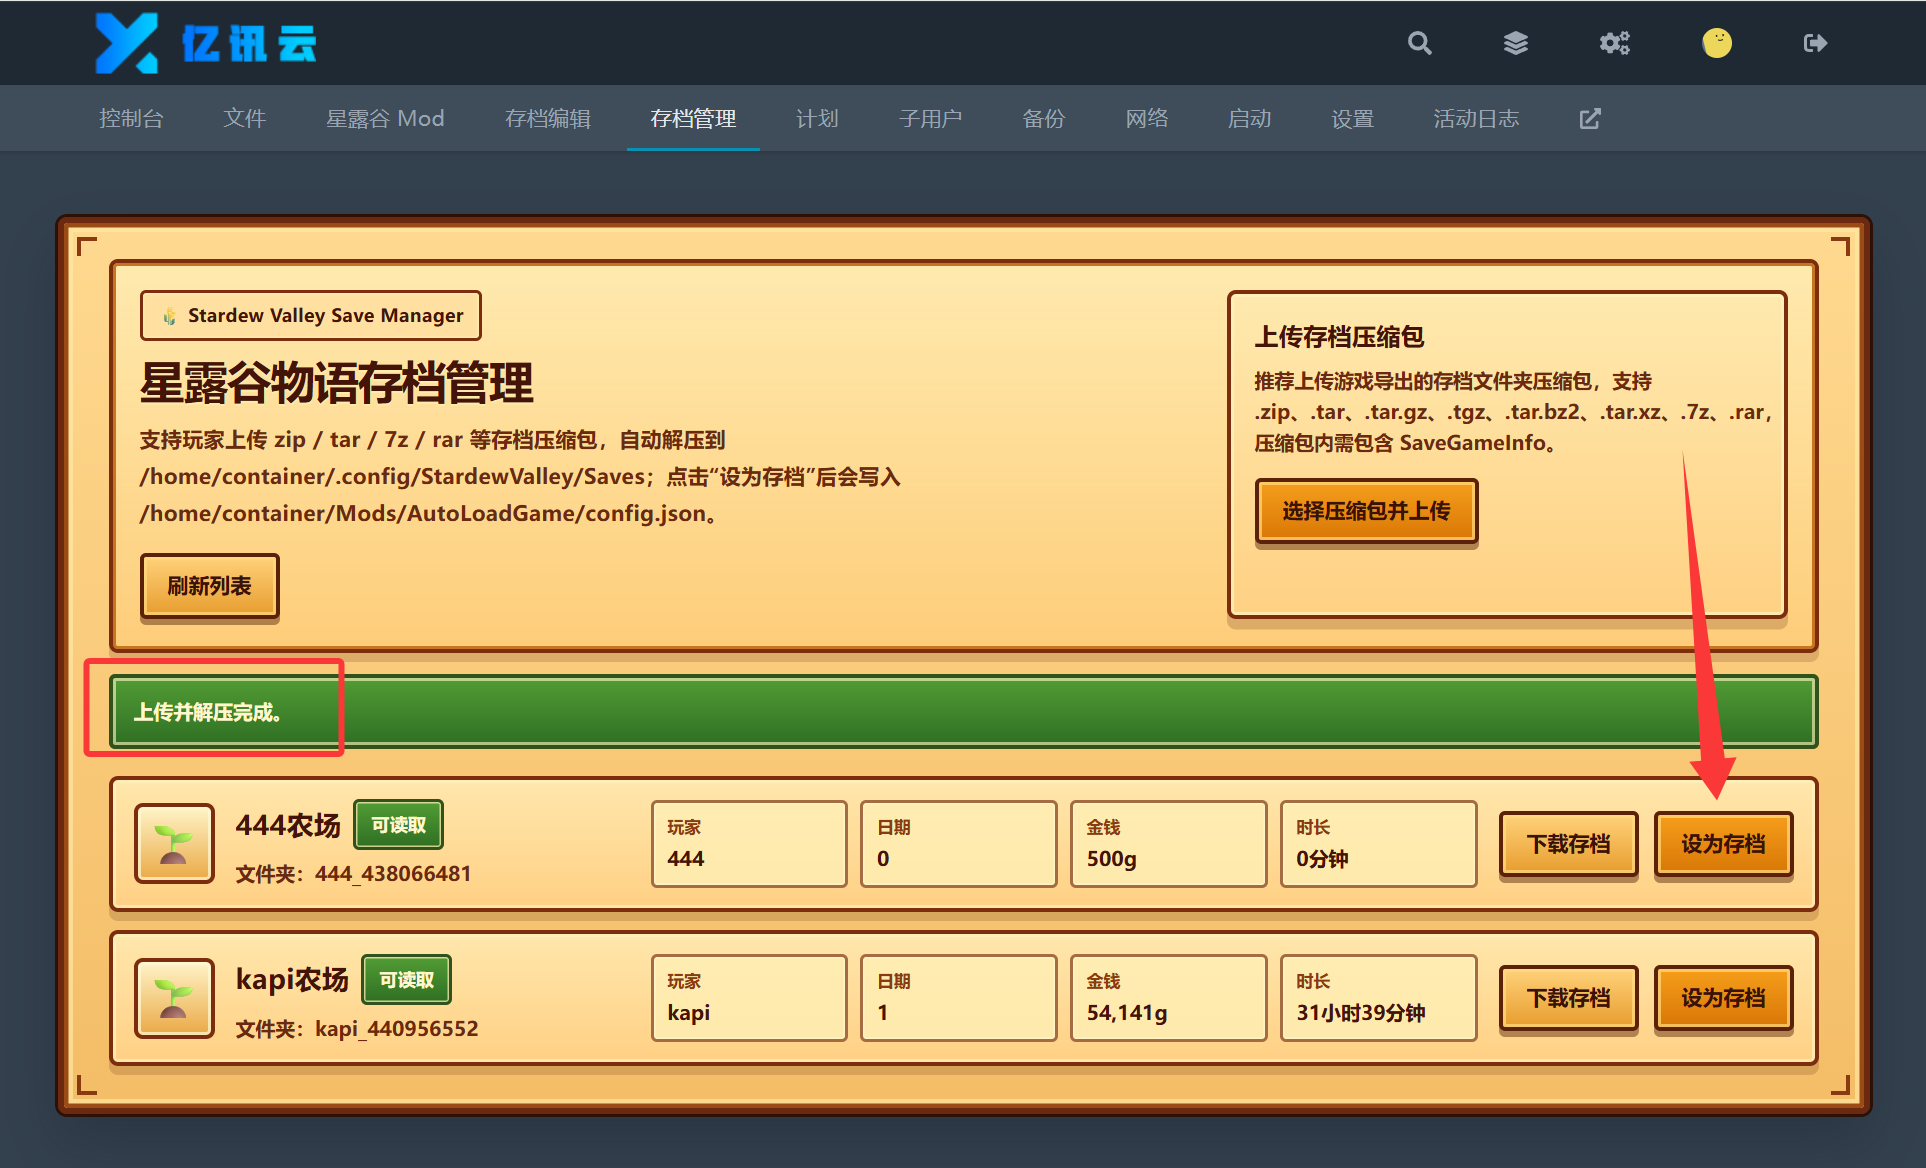Click the 日期 0 field of 444农场
This screenshot has height=1168, width=1926.
[958, 844]
